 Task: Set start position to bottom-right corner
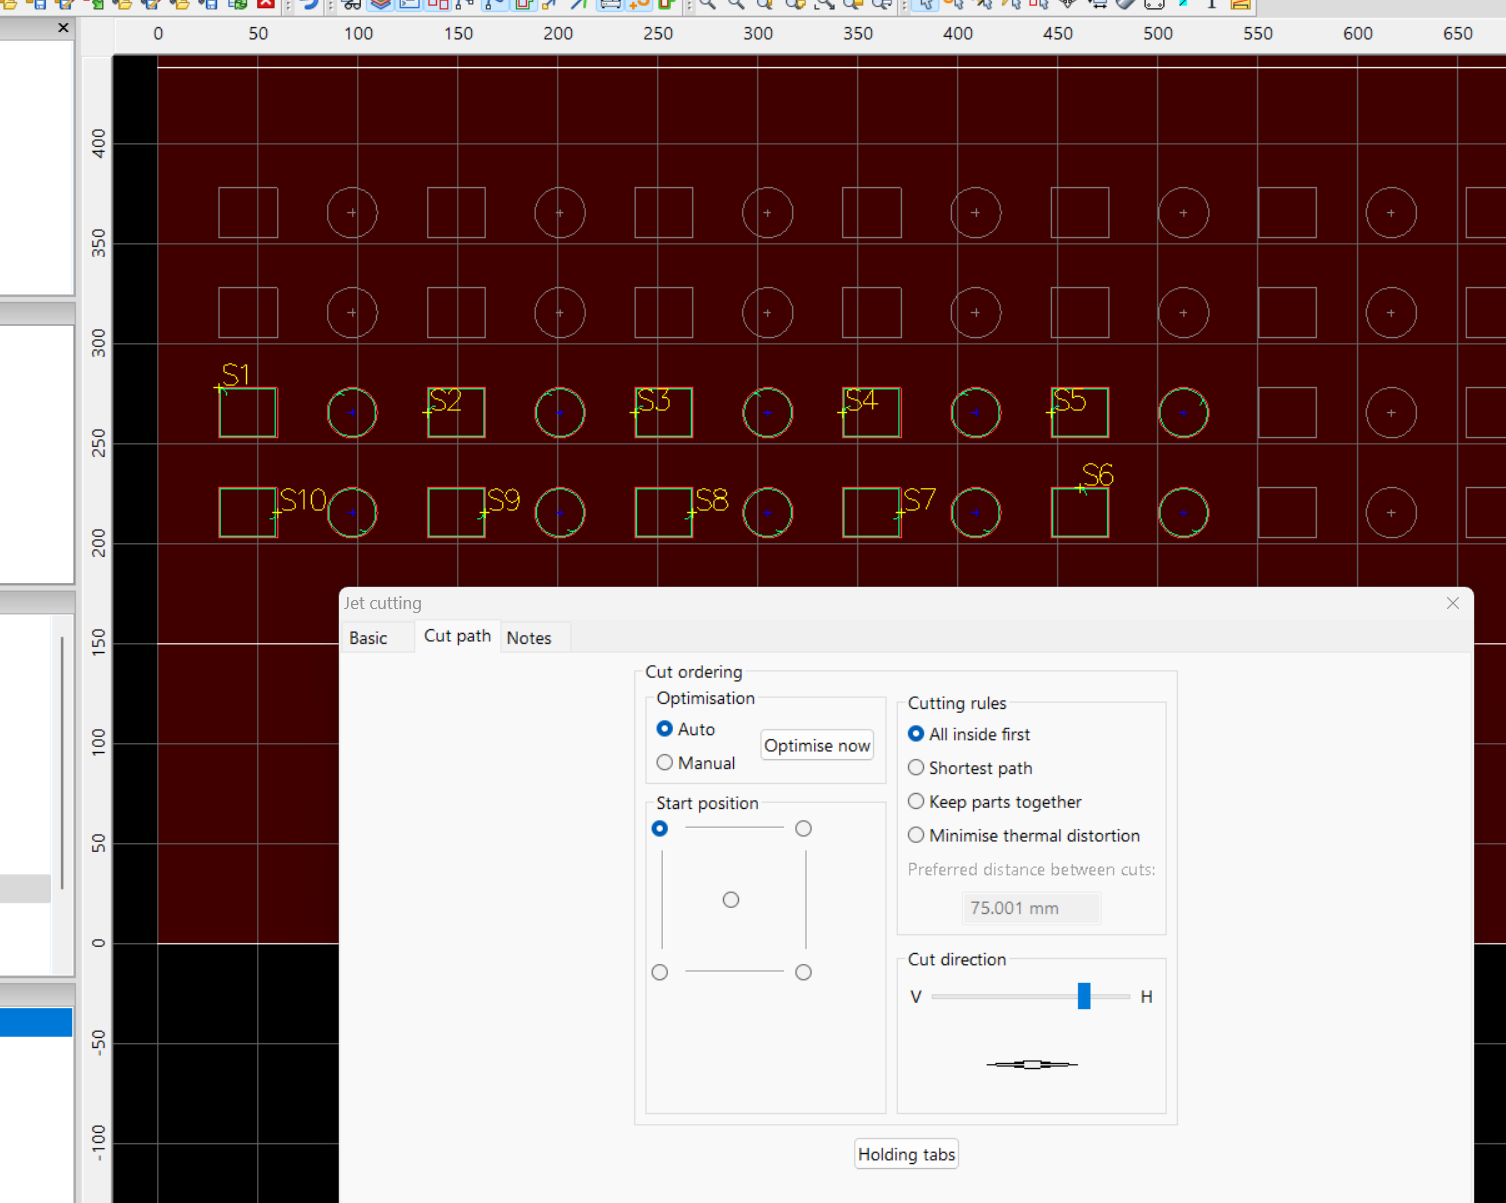tap(803, 972)
